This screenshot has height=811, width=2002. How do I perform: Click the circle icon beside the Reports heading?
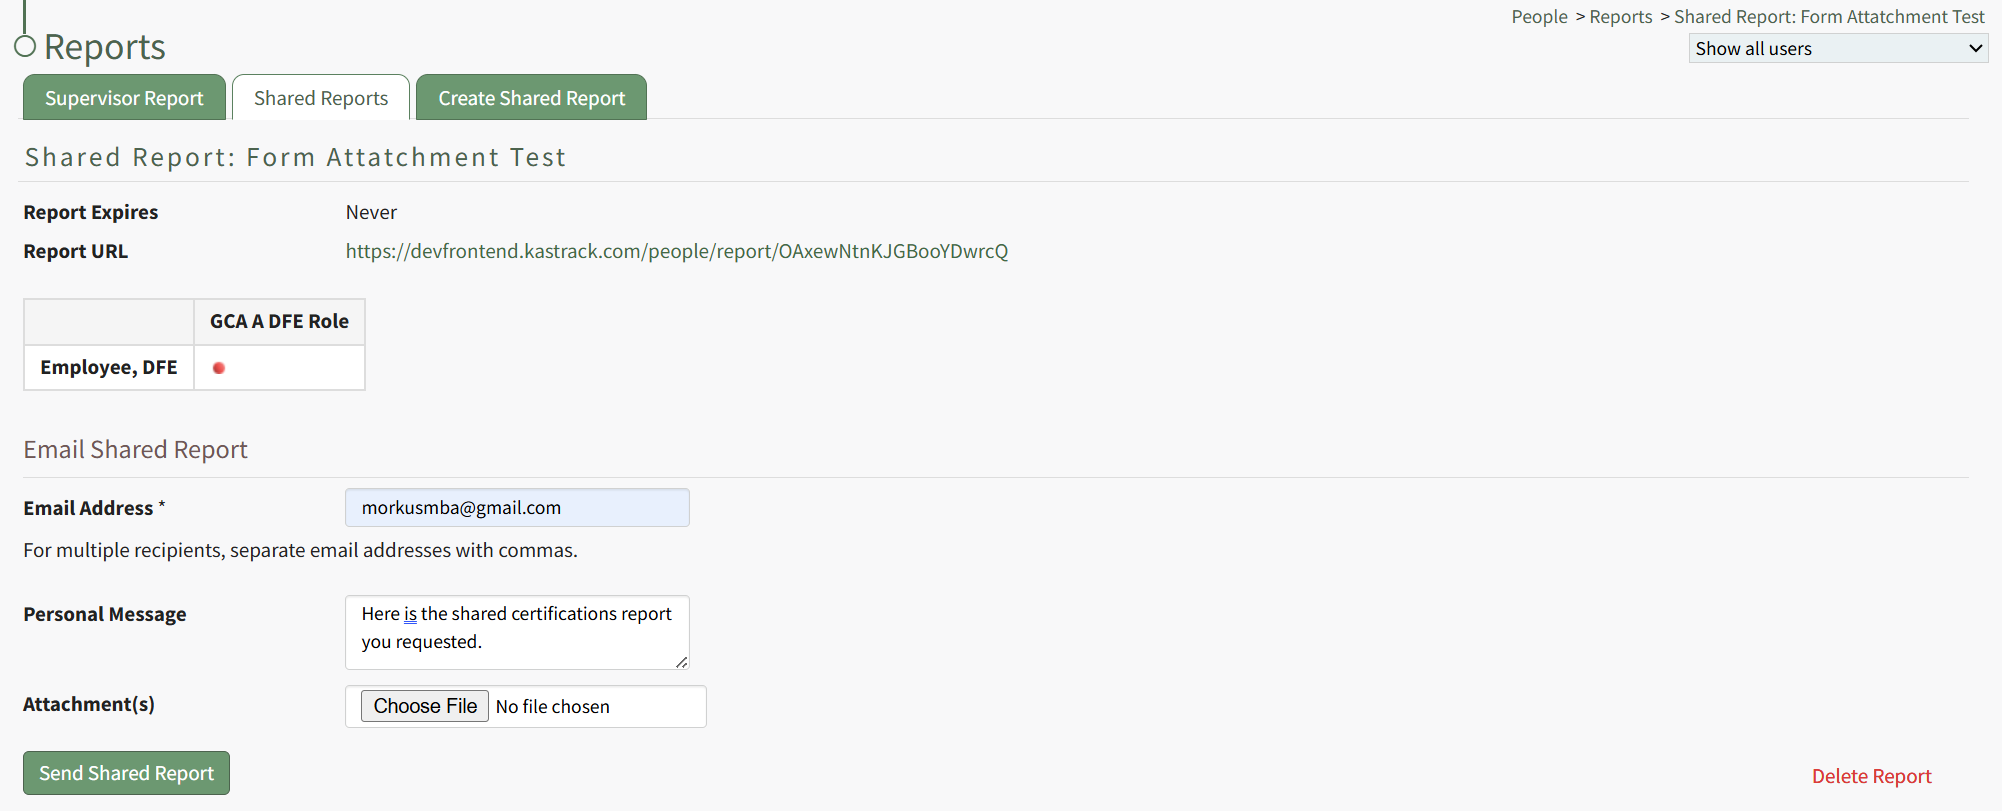(x=25, y=46)
